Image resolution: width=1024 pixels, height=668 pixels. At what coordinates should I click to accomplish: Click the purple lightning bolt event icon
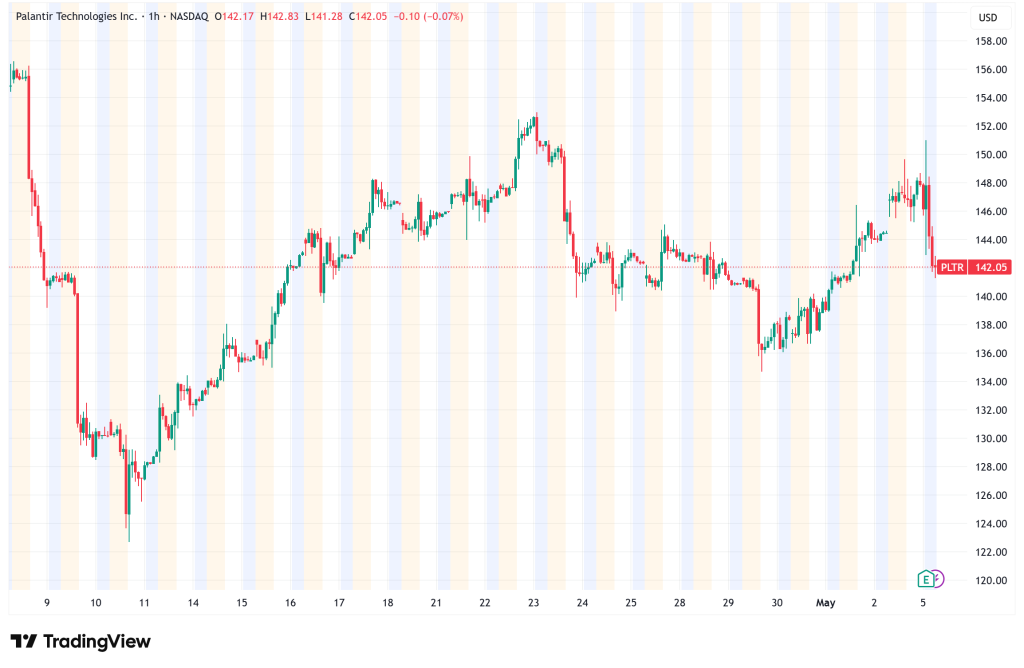point(938,579)
